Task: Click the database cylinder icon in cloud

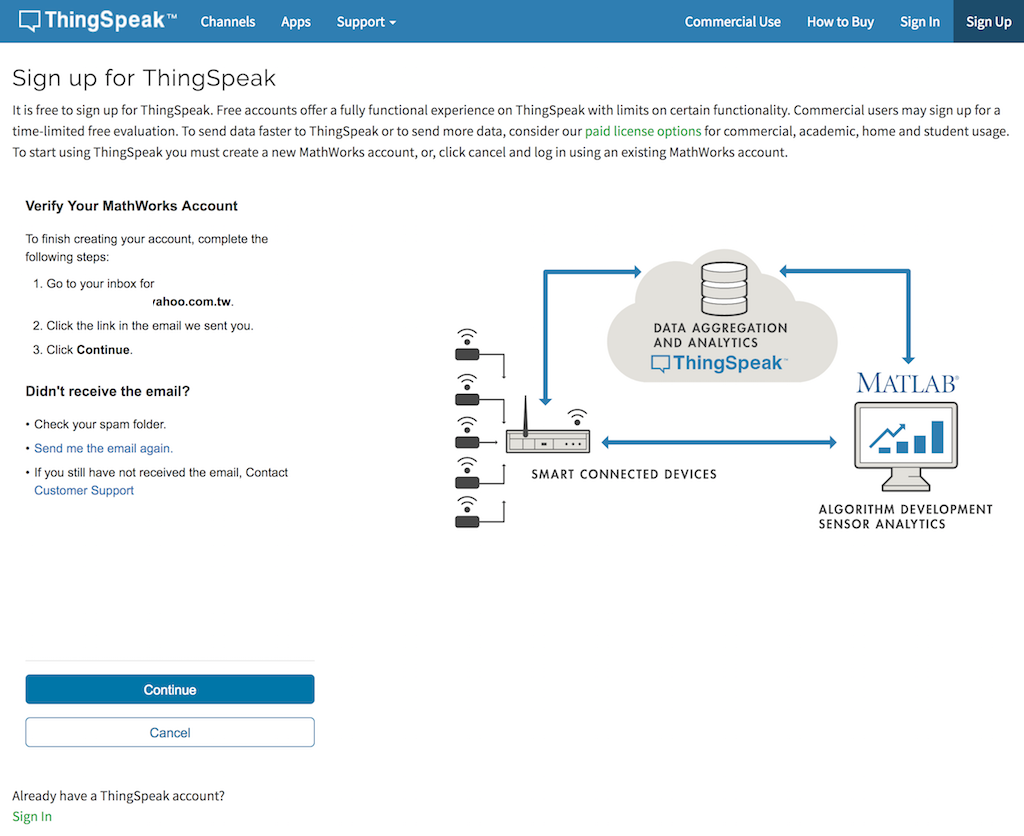Action: (724, 288)
